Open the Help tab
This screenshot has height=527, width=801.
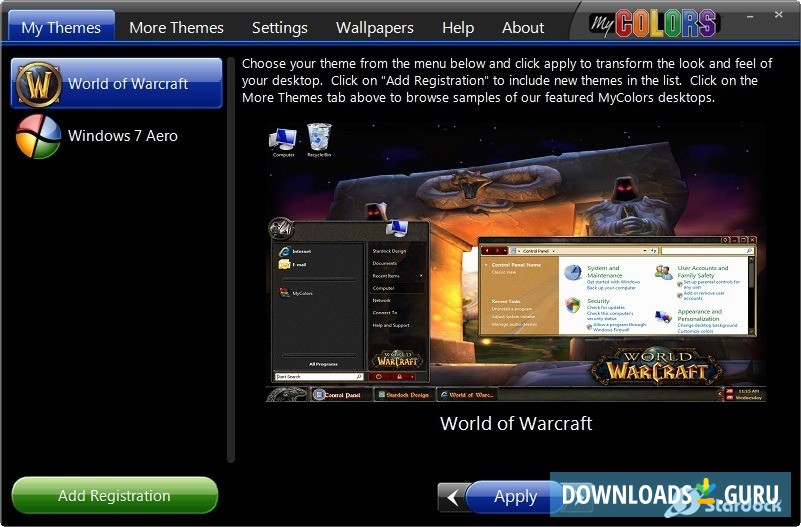tap(458, 28)
